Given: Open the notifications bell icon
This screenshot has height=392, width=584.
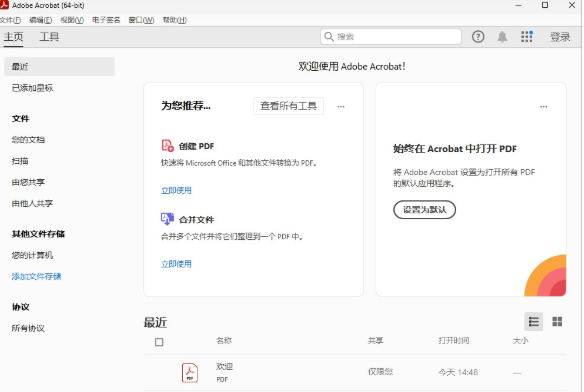Looking at the screenshot, I should (x=502, y=37).
